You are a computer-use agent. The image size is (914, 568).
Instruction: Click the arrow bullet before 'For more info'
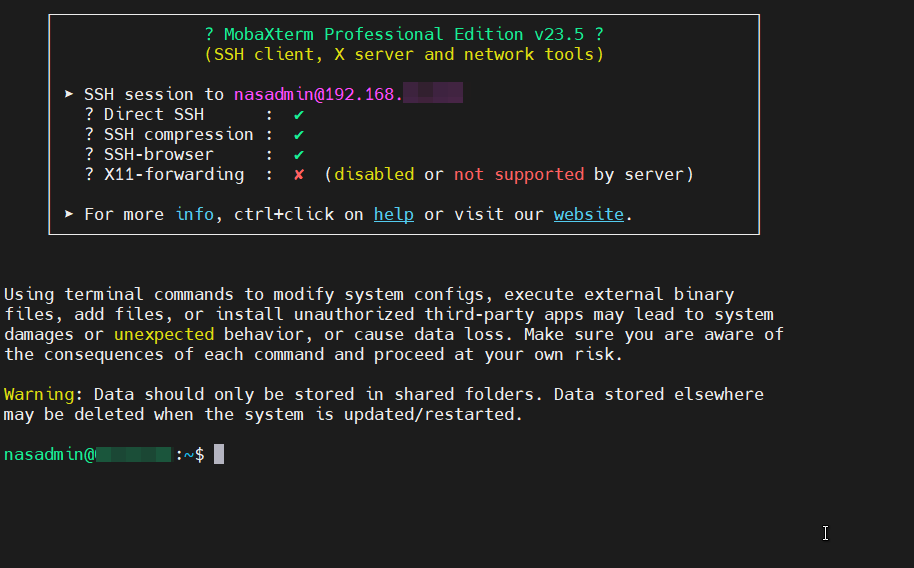click(69, 215)
